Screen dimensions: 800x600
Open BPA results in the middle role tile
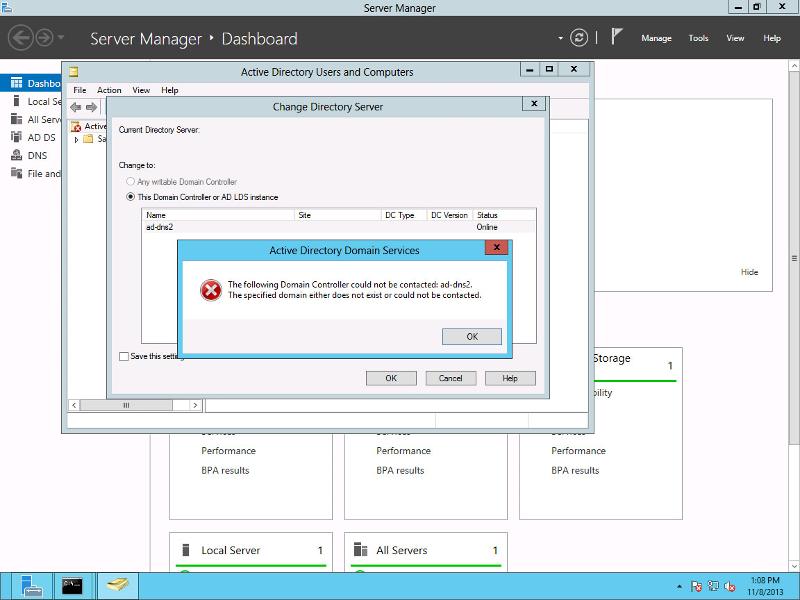[400, 470]
